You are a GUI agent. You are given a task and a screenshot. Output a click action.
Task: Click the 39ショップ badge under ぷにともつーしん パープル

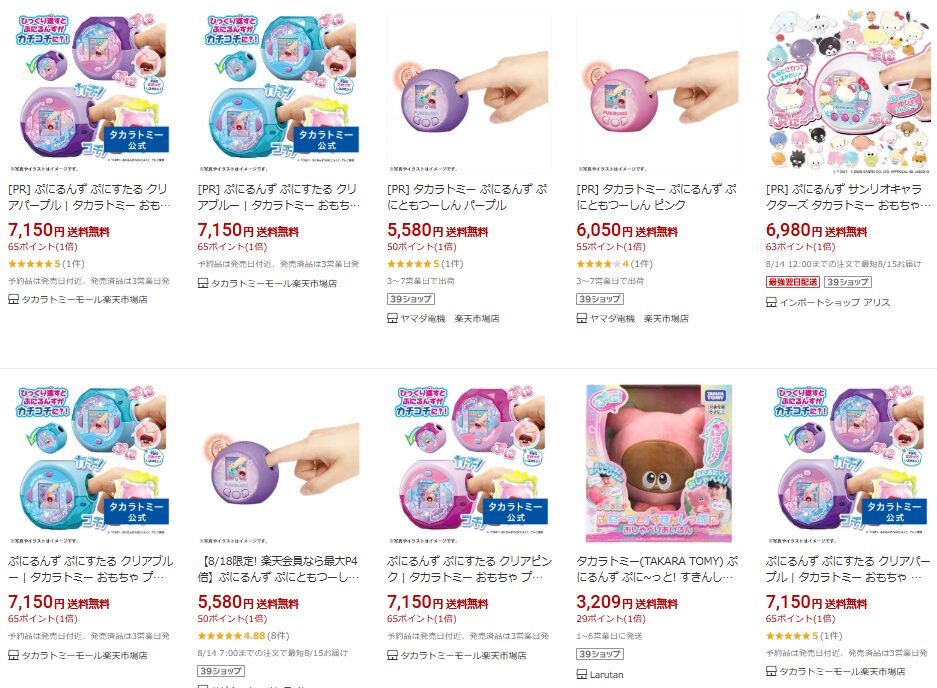point(411,299)
